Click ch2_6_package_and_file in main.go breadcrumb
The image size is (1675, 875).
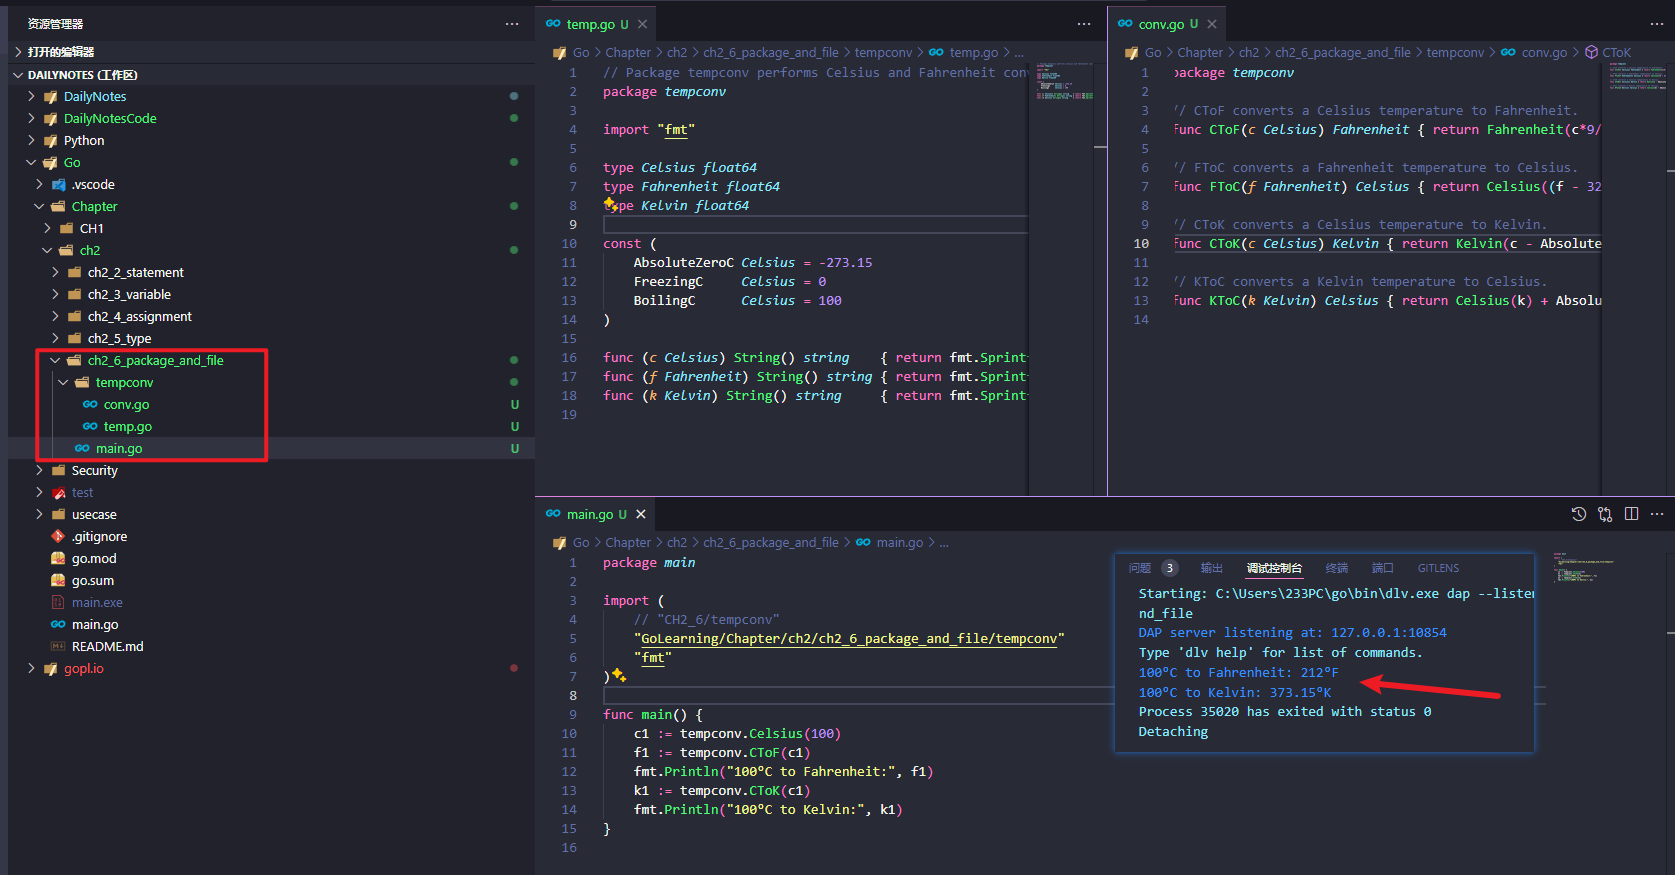771,542
